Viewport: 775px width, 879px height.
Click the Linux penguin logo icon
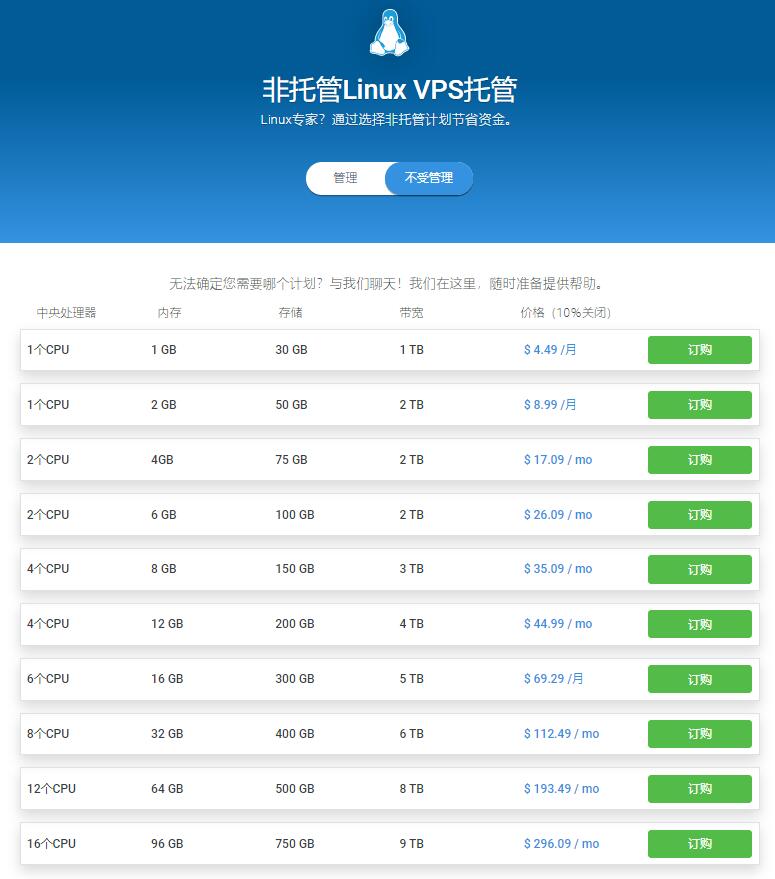tap(389, 32)
